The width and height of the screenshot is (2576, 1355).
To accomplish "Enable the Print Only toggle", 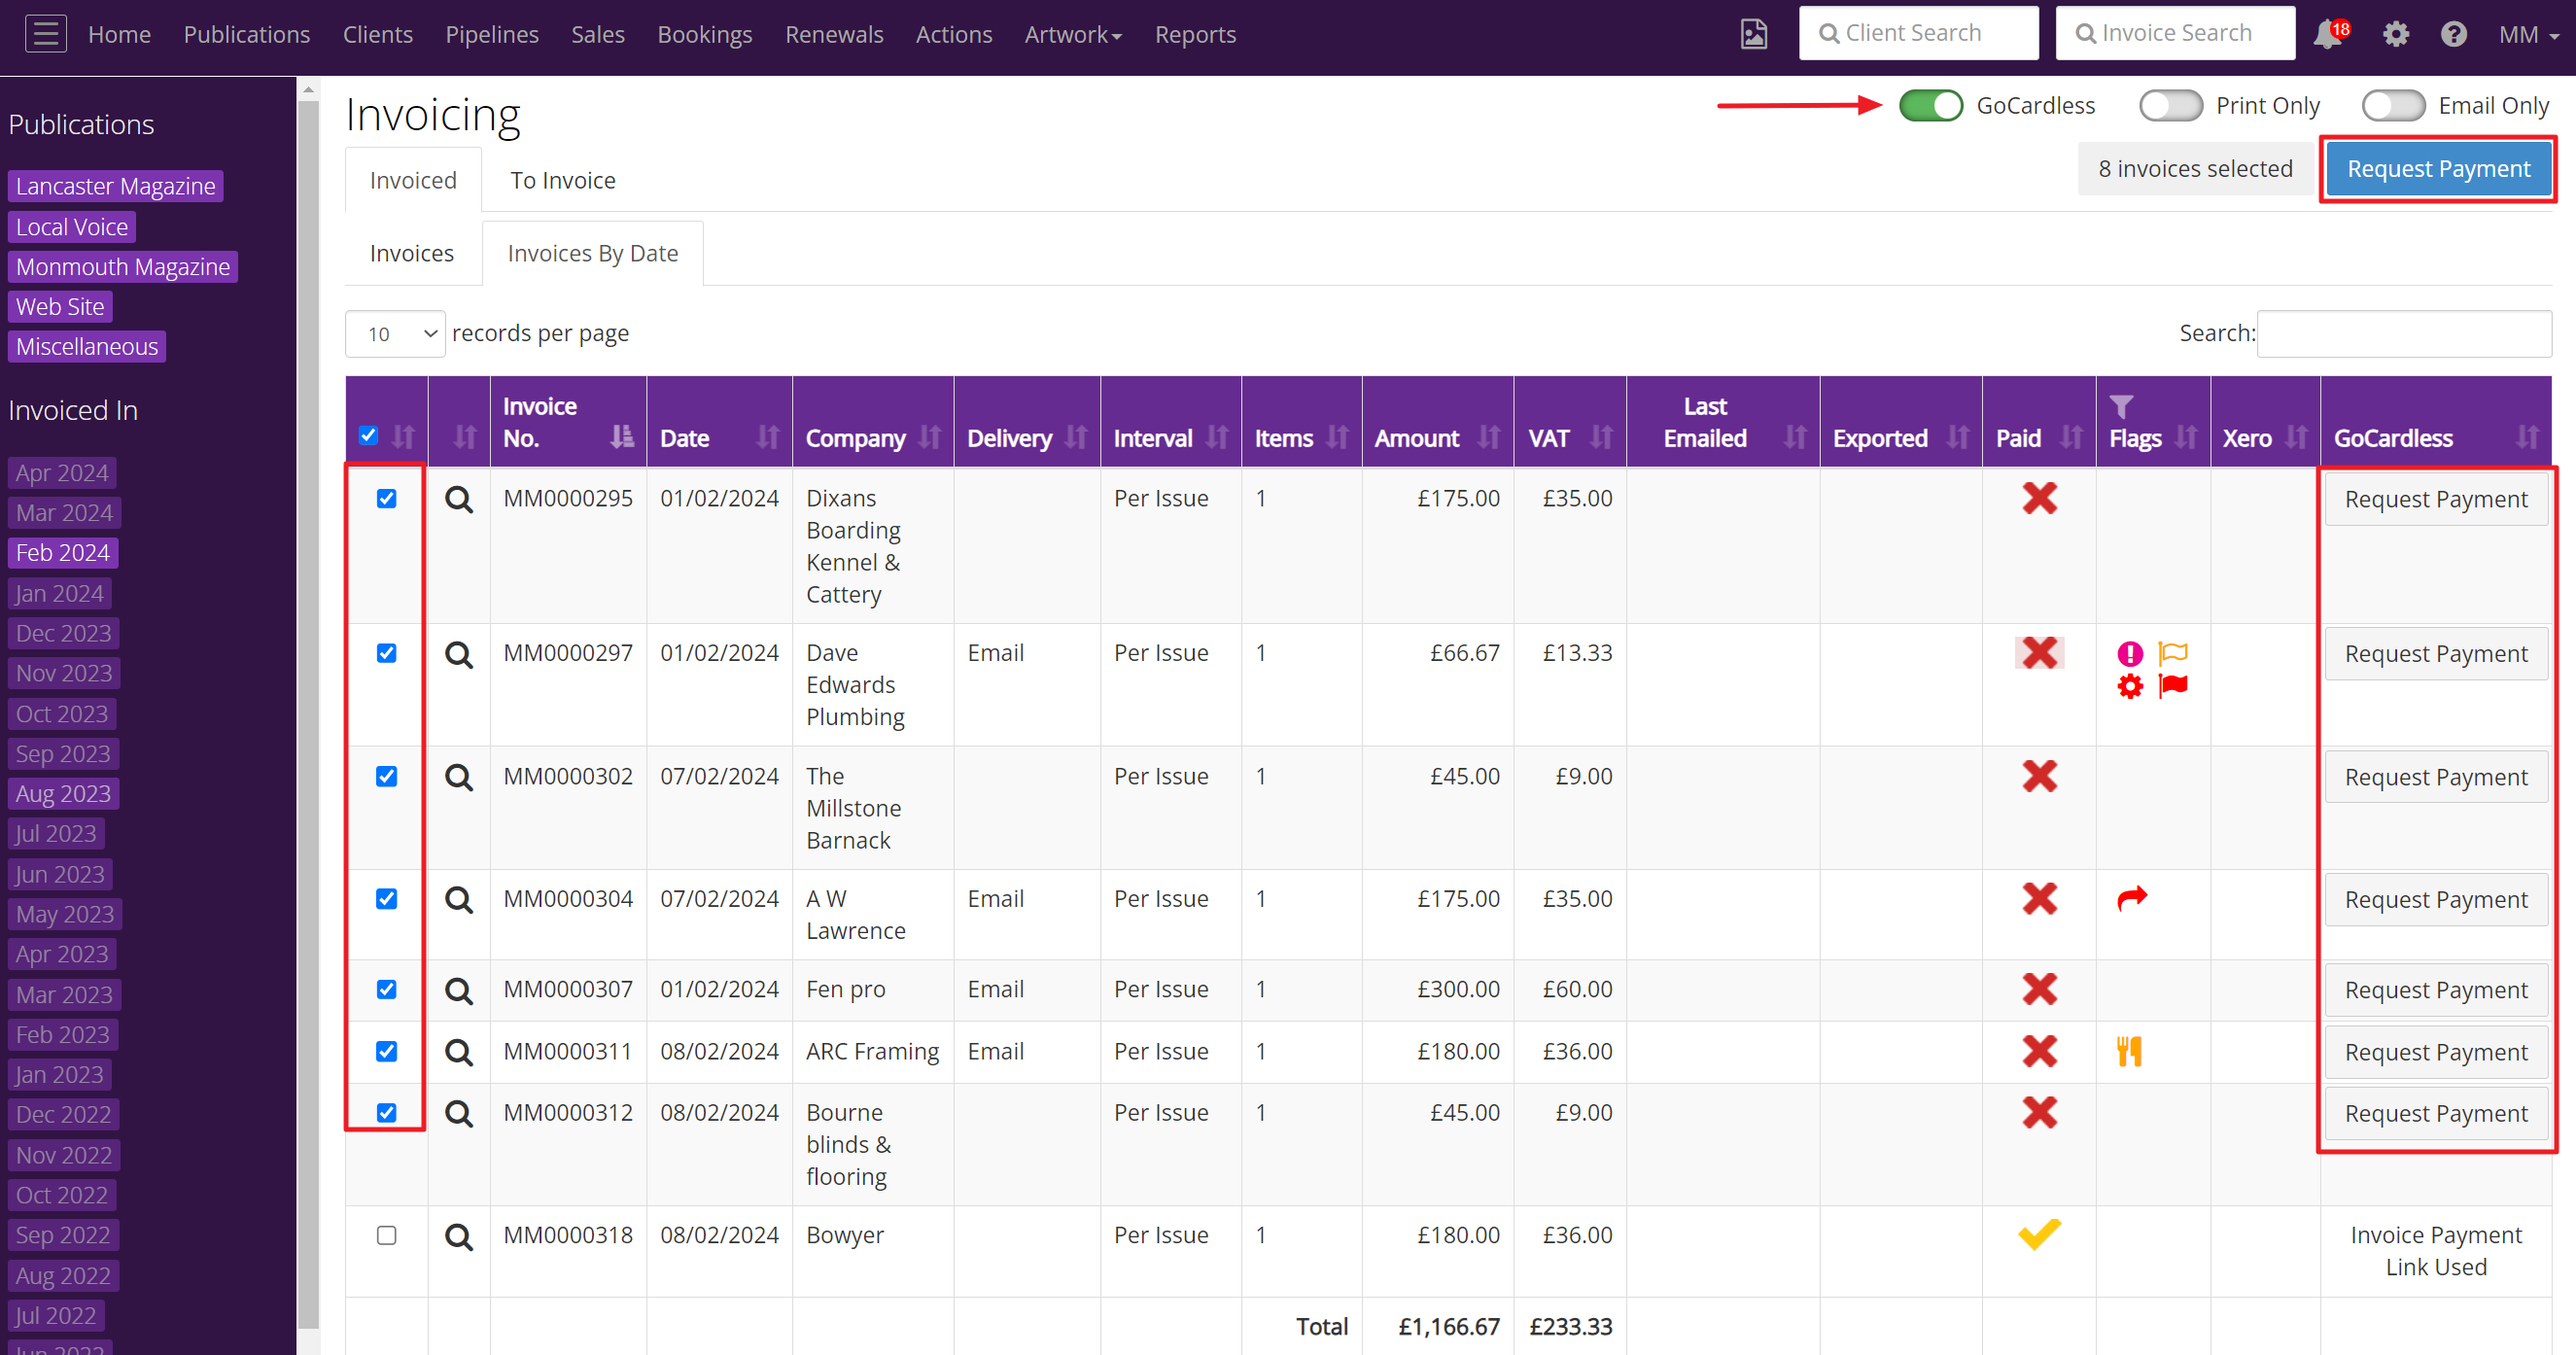I will (2170, 106).
